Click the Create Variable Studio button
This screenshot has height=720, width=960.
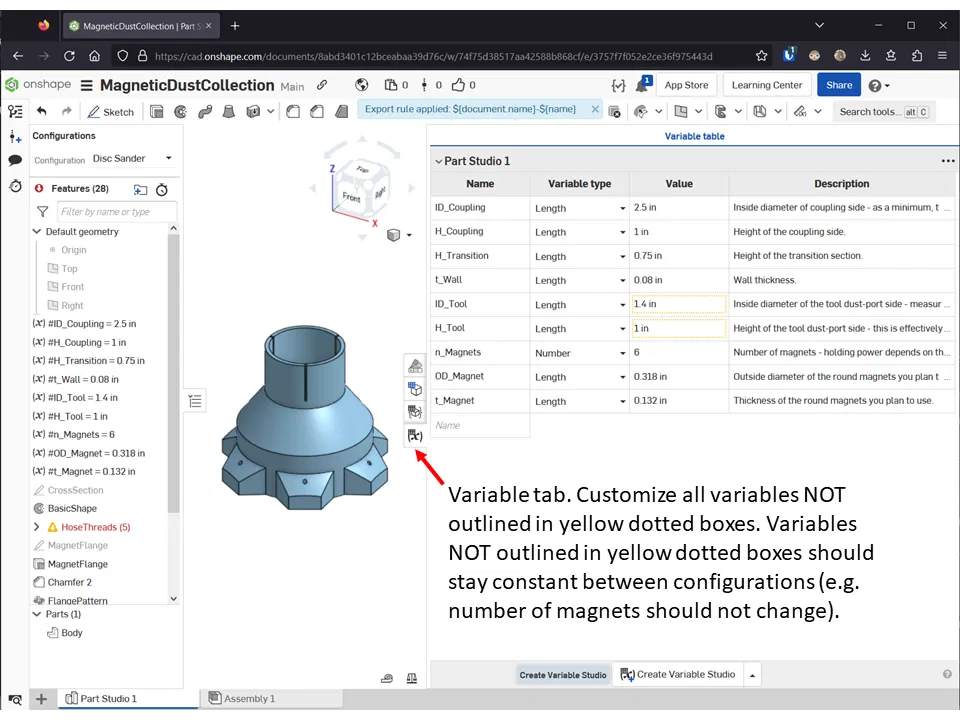point(677,675)
